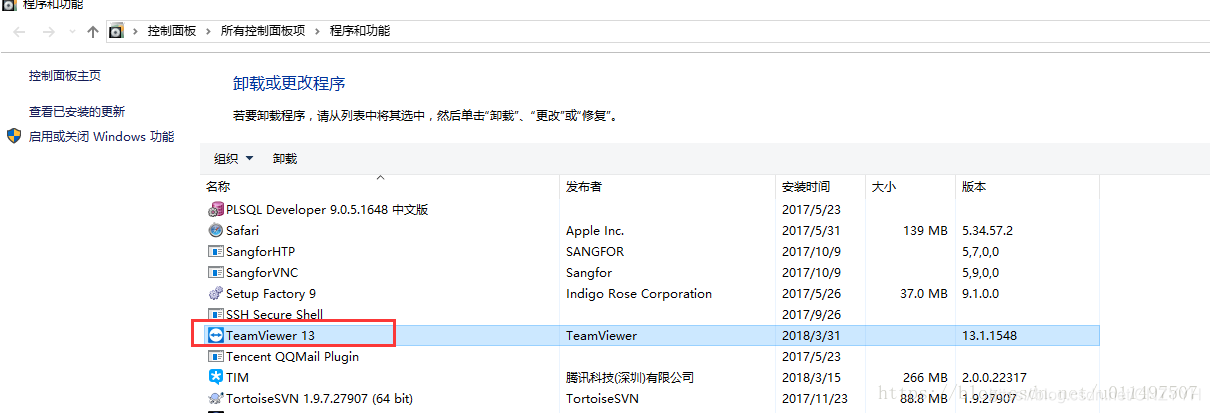Expand chevron after 所有控制面板项 breadcrumb
This screenshot has width=1210, height=413.
point(318,31)
